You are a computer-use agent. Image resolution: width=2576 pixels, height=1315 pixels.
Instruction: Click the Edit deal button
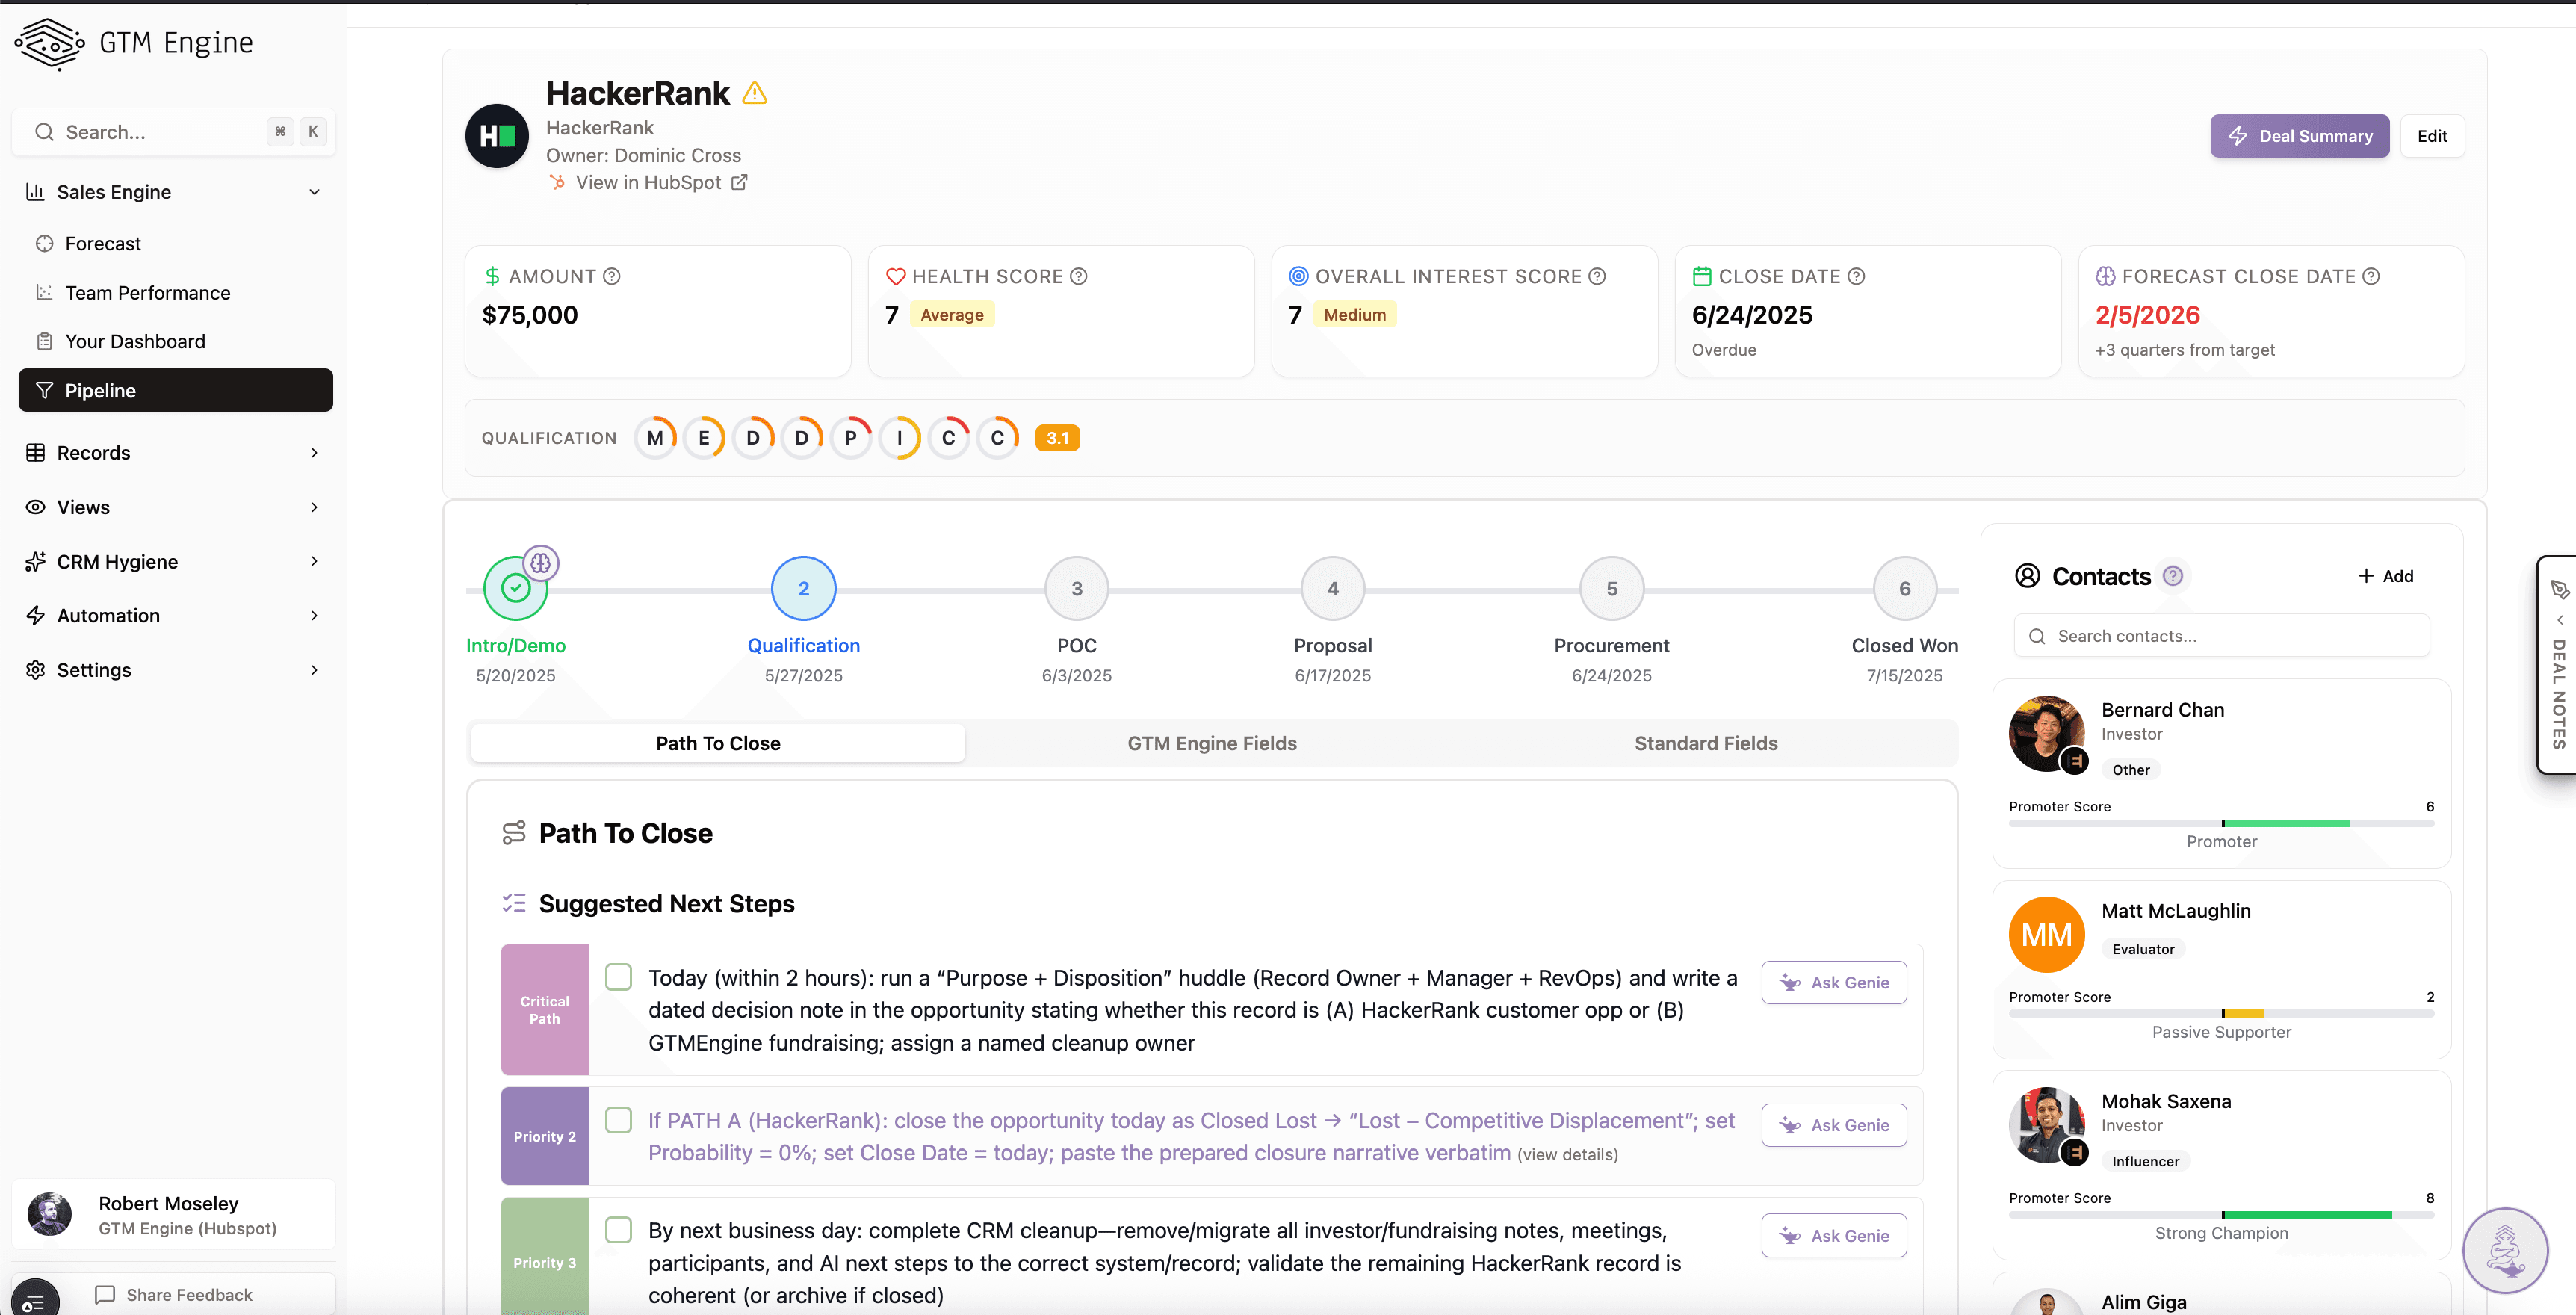[x=2432, y=136]
